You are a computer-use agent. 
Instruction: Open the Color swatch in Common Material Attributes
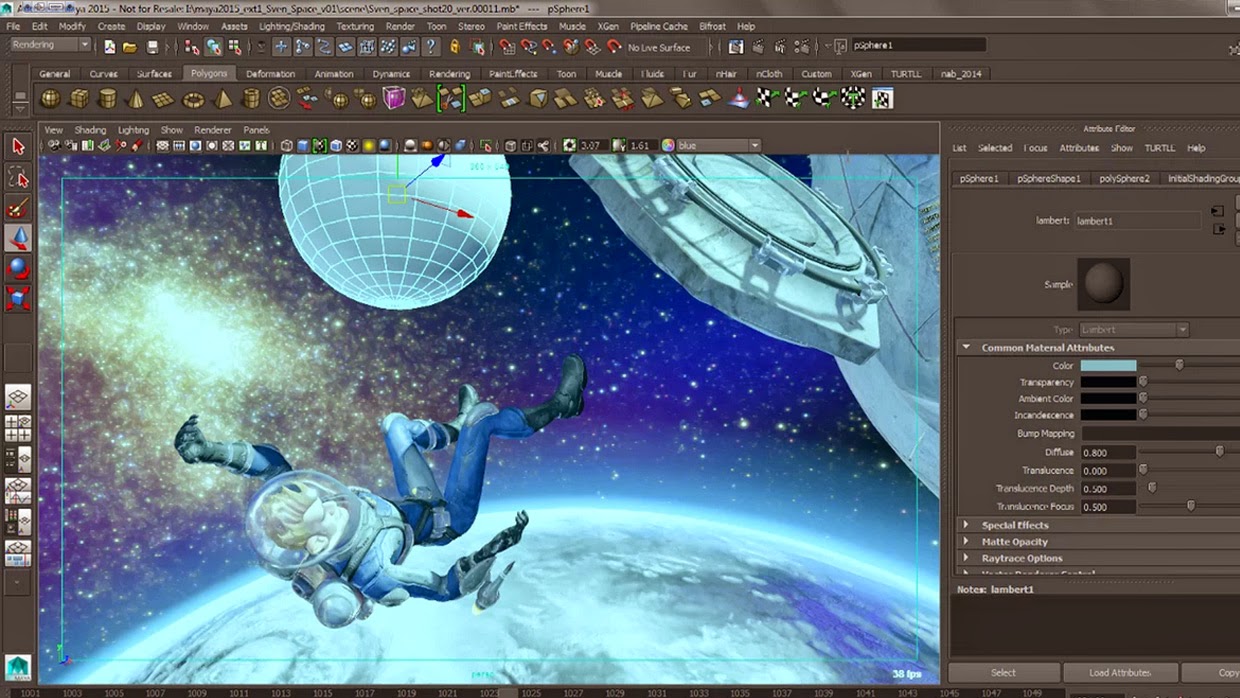tap(1111, 365)
